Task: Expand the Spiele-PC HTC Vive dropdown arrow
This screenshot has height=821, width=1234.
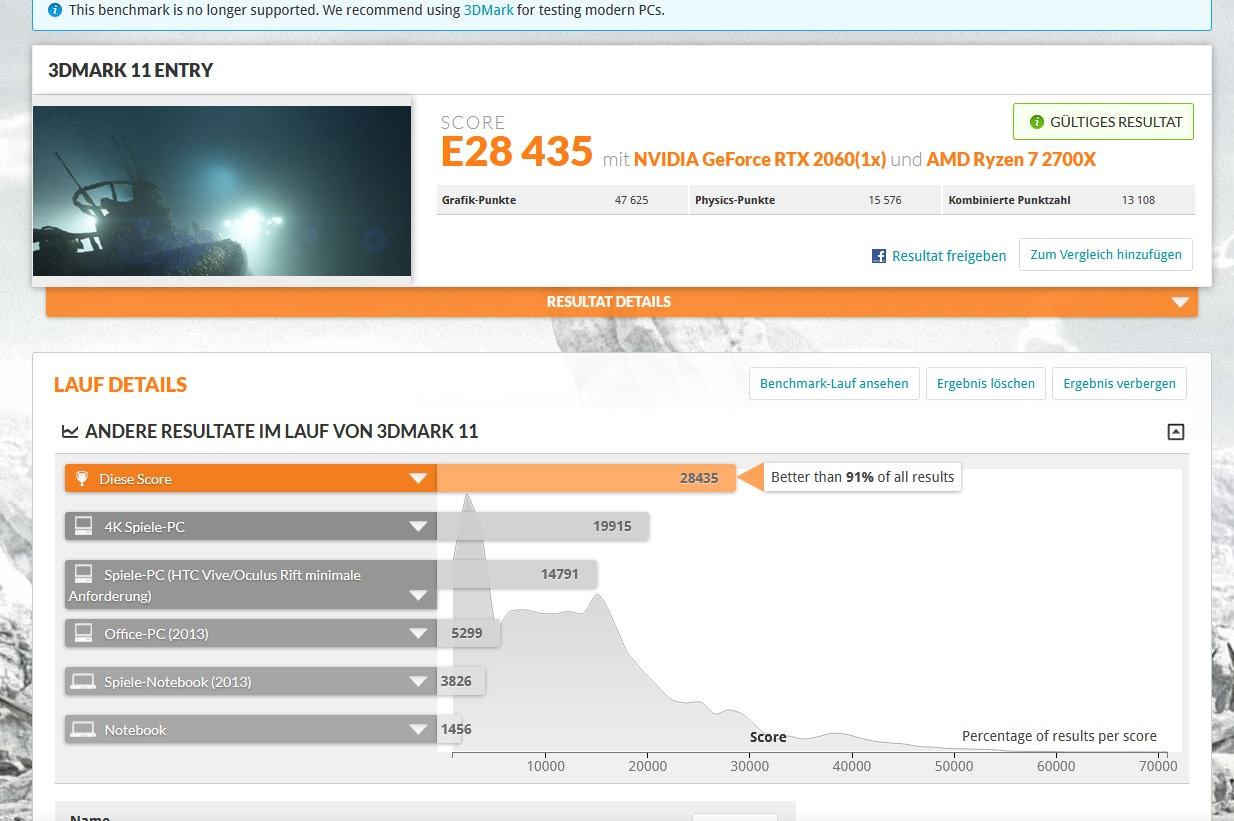Action: [418, 596]
